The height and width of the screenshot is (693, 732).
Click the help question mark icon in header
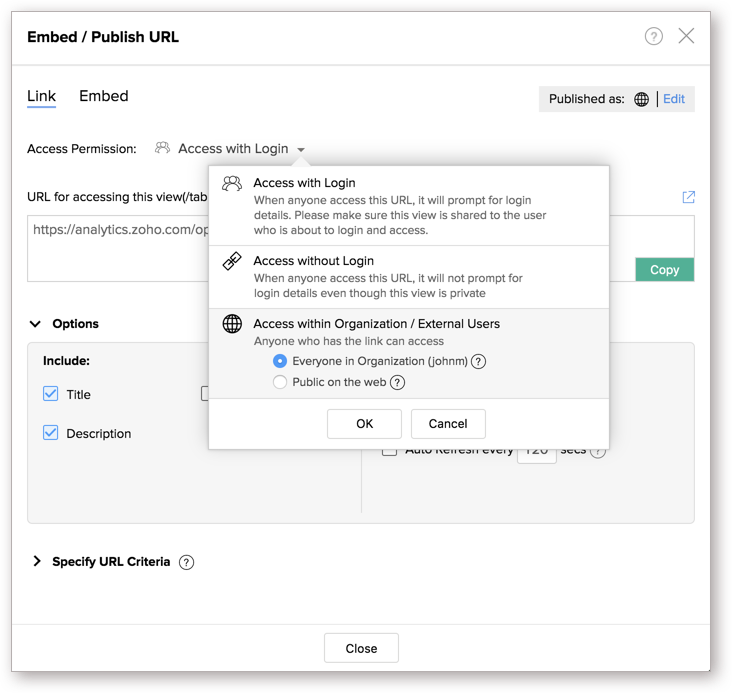653,37
